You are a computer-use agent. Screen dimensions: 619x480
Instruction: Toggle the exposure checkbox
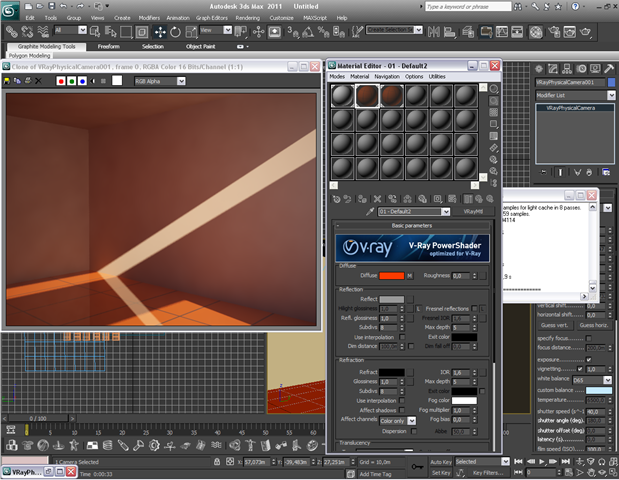click(x=589, y=360)
